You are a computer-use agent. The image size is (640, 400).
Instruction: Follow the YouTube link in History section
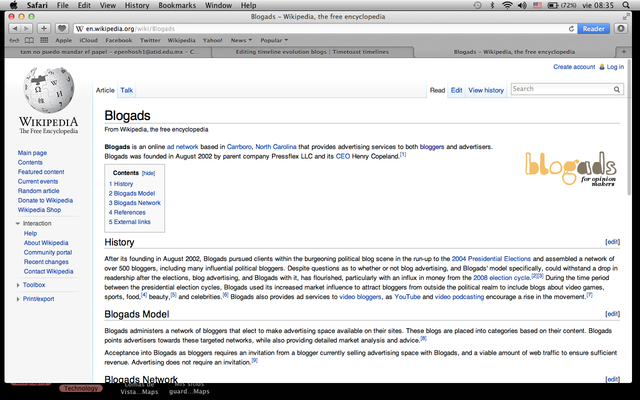click(407, 297)
